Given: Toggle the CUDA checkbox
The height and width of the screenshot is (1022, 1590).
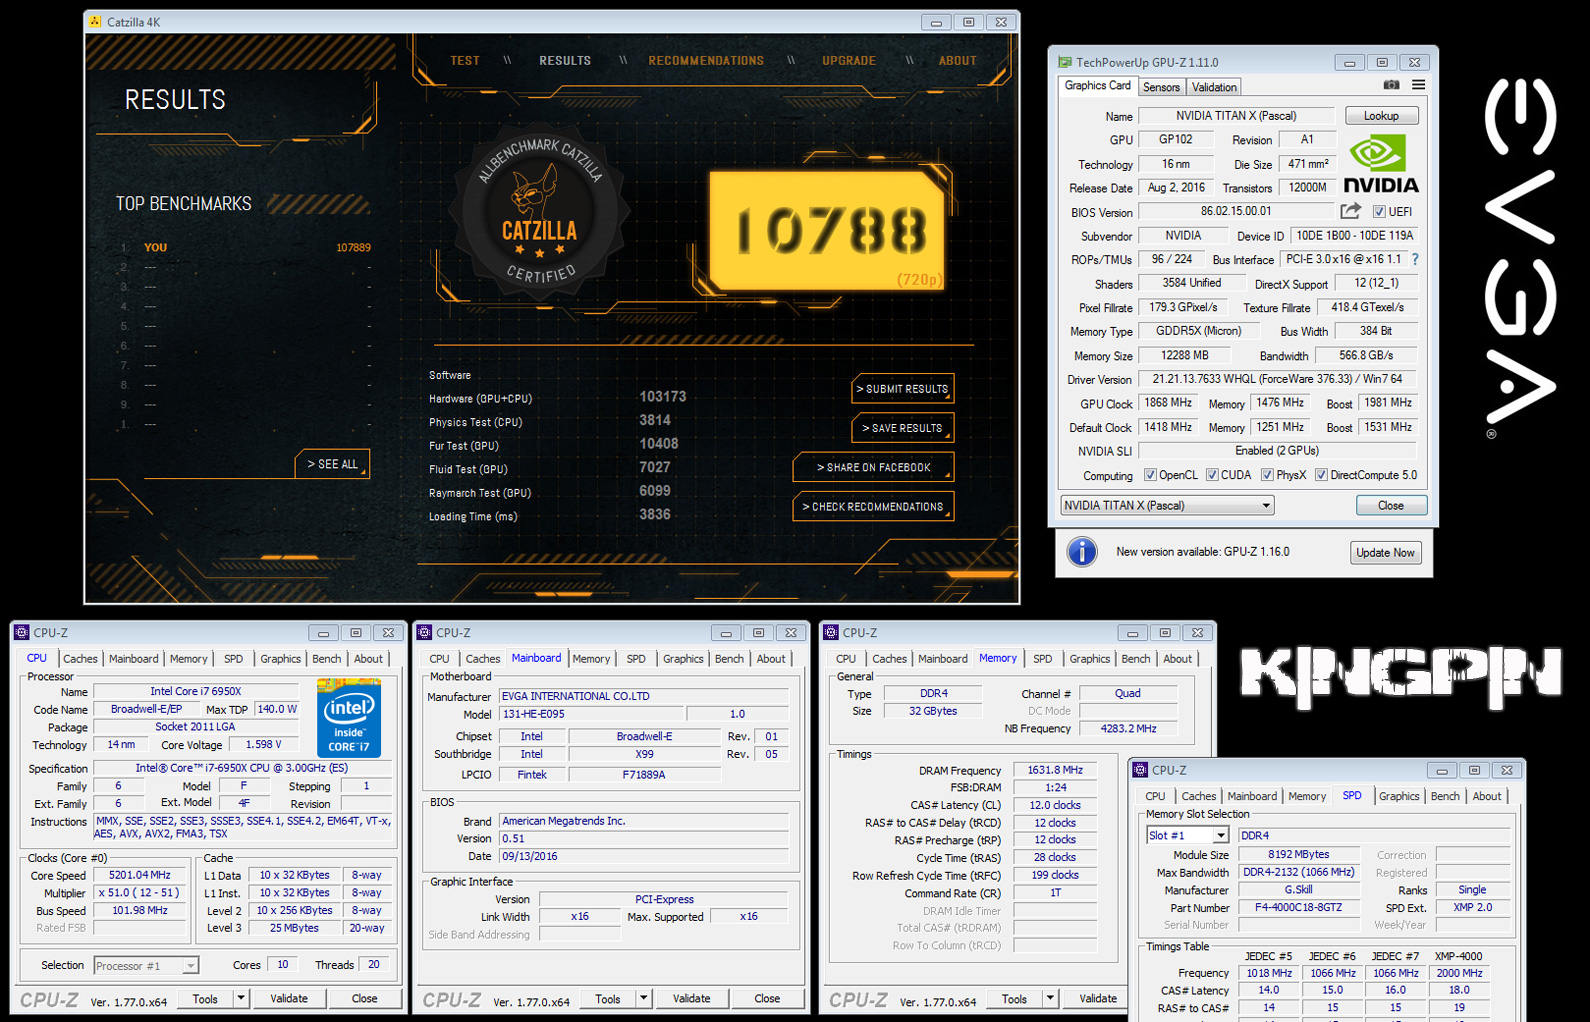Looking at the screenshot, I should click(1212, 475).
